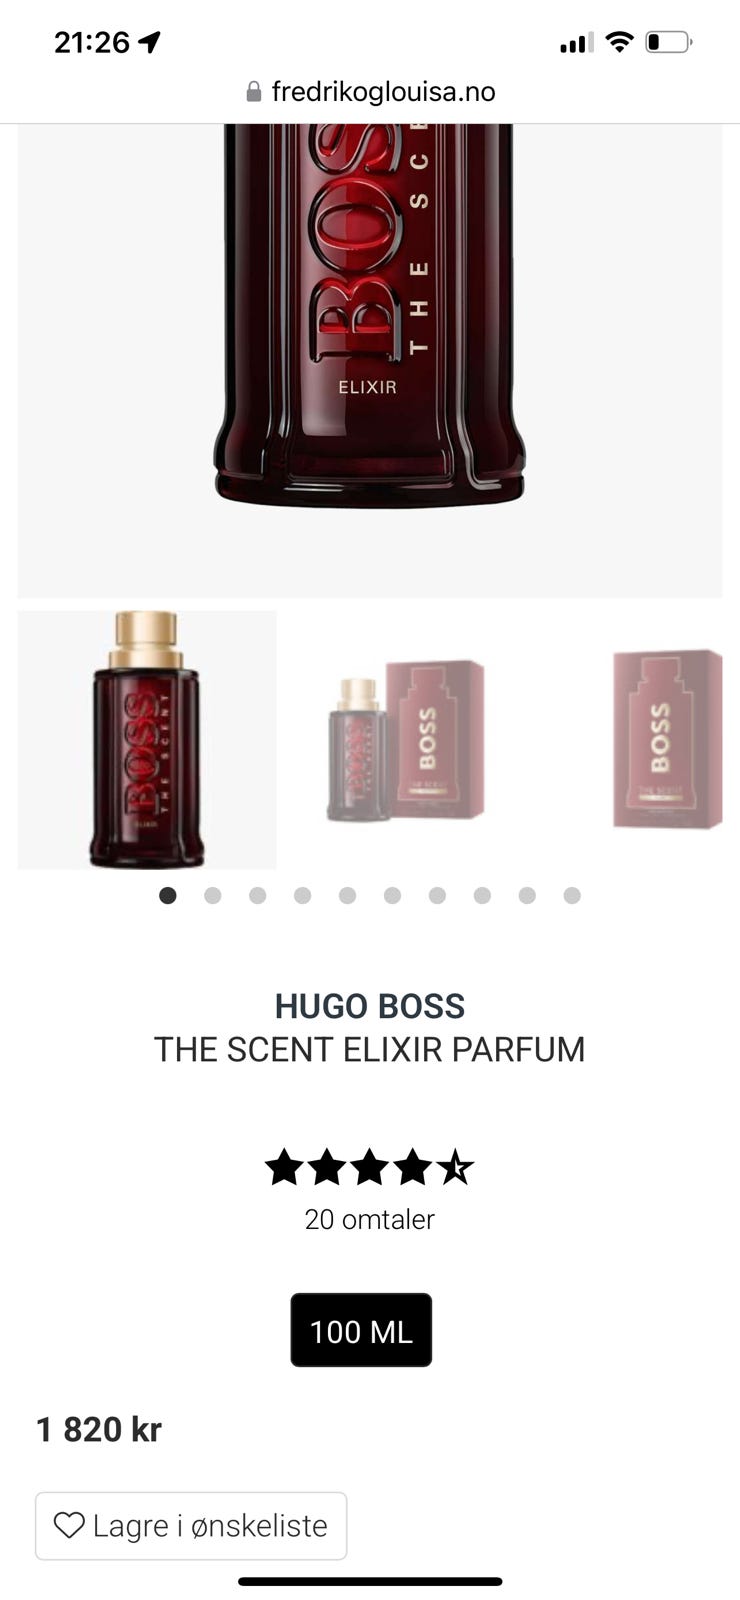Viewport: 740px width, 1600px height.
Task: Tap the battery indicator icon
Action: [669, 42]
